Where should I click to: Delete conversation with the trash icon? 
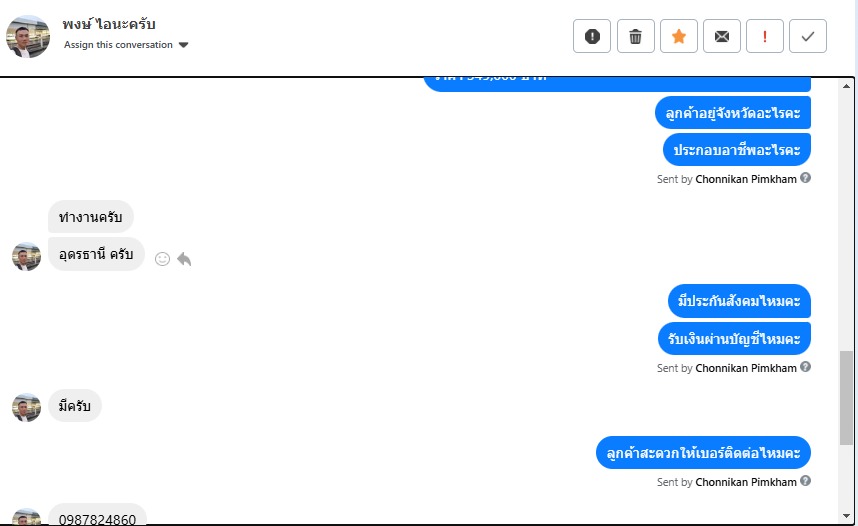[x=635, y=36]
